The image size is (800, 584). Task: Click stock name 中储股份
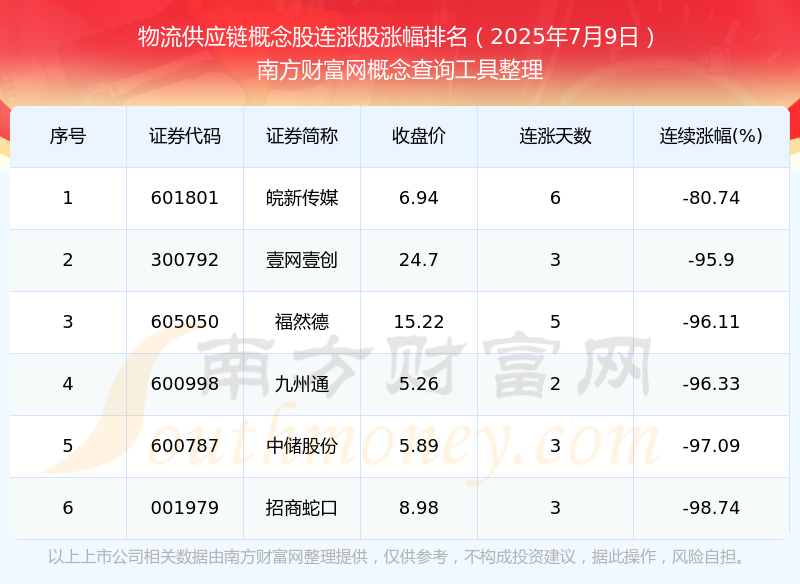(302, 446)
